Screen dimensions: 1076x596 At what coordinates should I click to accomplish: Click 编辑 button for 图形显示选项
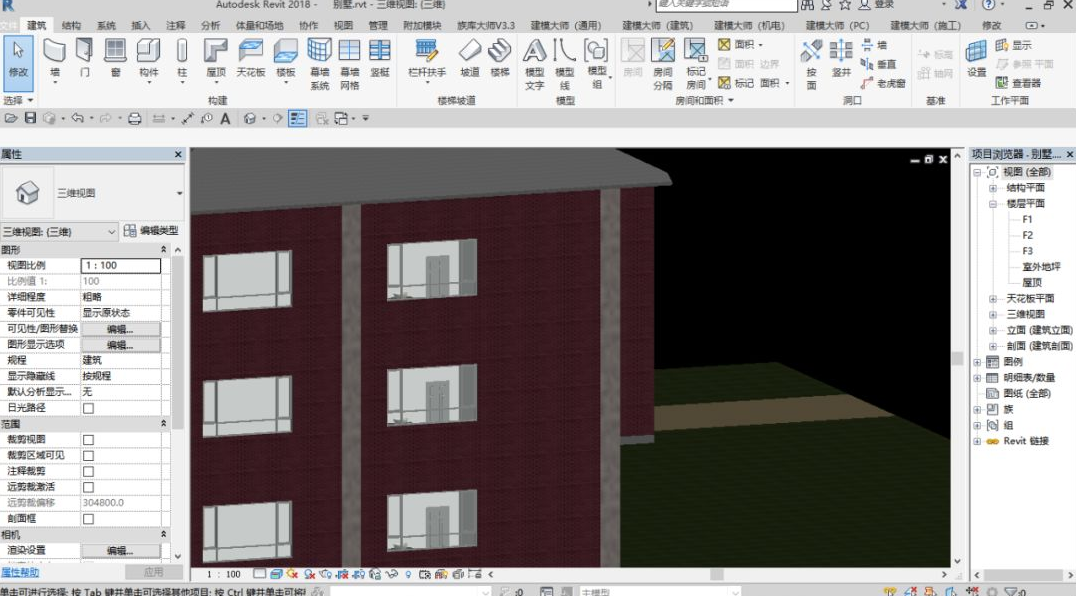point(121,345)
